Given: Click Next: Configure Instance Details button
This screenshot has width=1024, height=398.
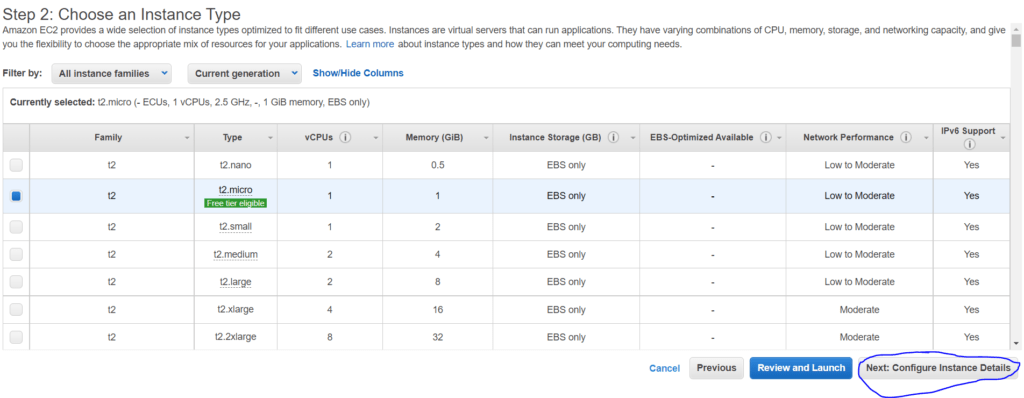Looking at the screenshot, I should pos(938,368).
